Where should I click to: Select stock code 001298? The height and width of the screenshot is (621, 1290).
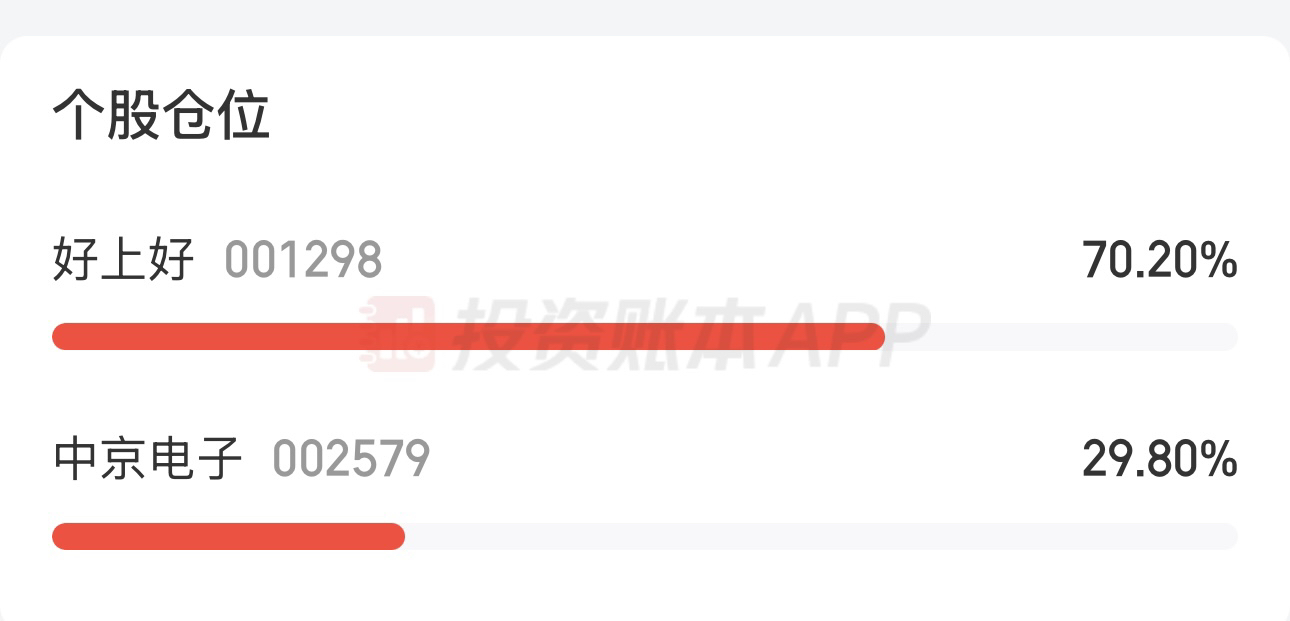click(x=303, y=261)
